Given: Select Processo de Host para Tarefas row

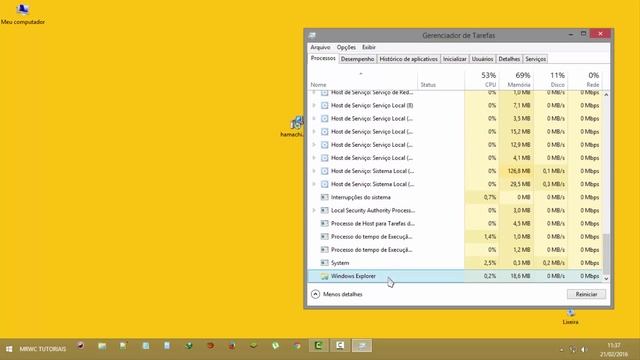Looking at the screenshot, I should pyautogui.click(x=455, y=223).
